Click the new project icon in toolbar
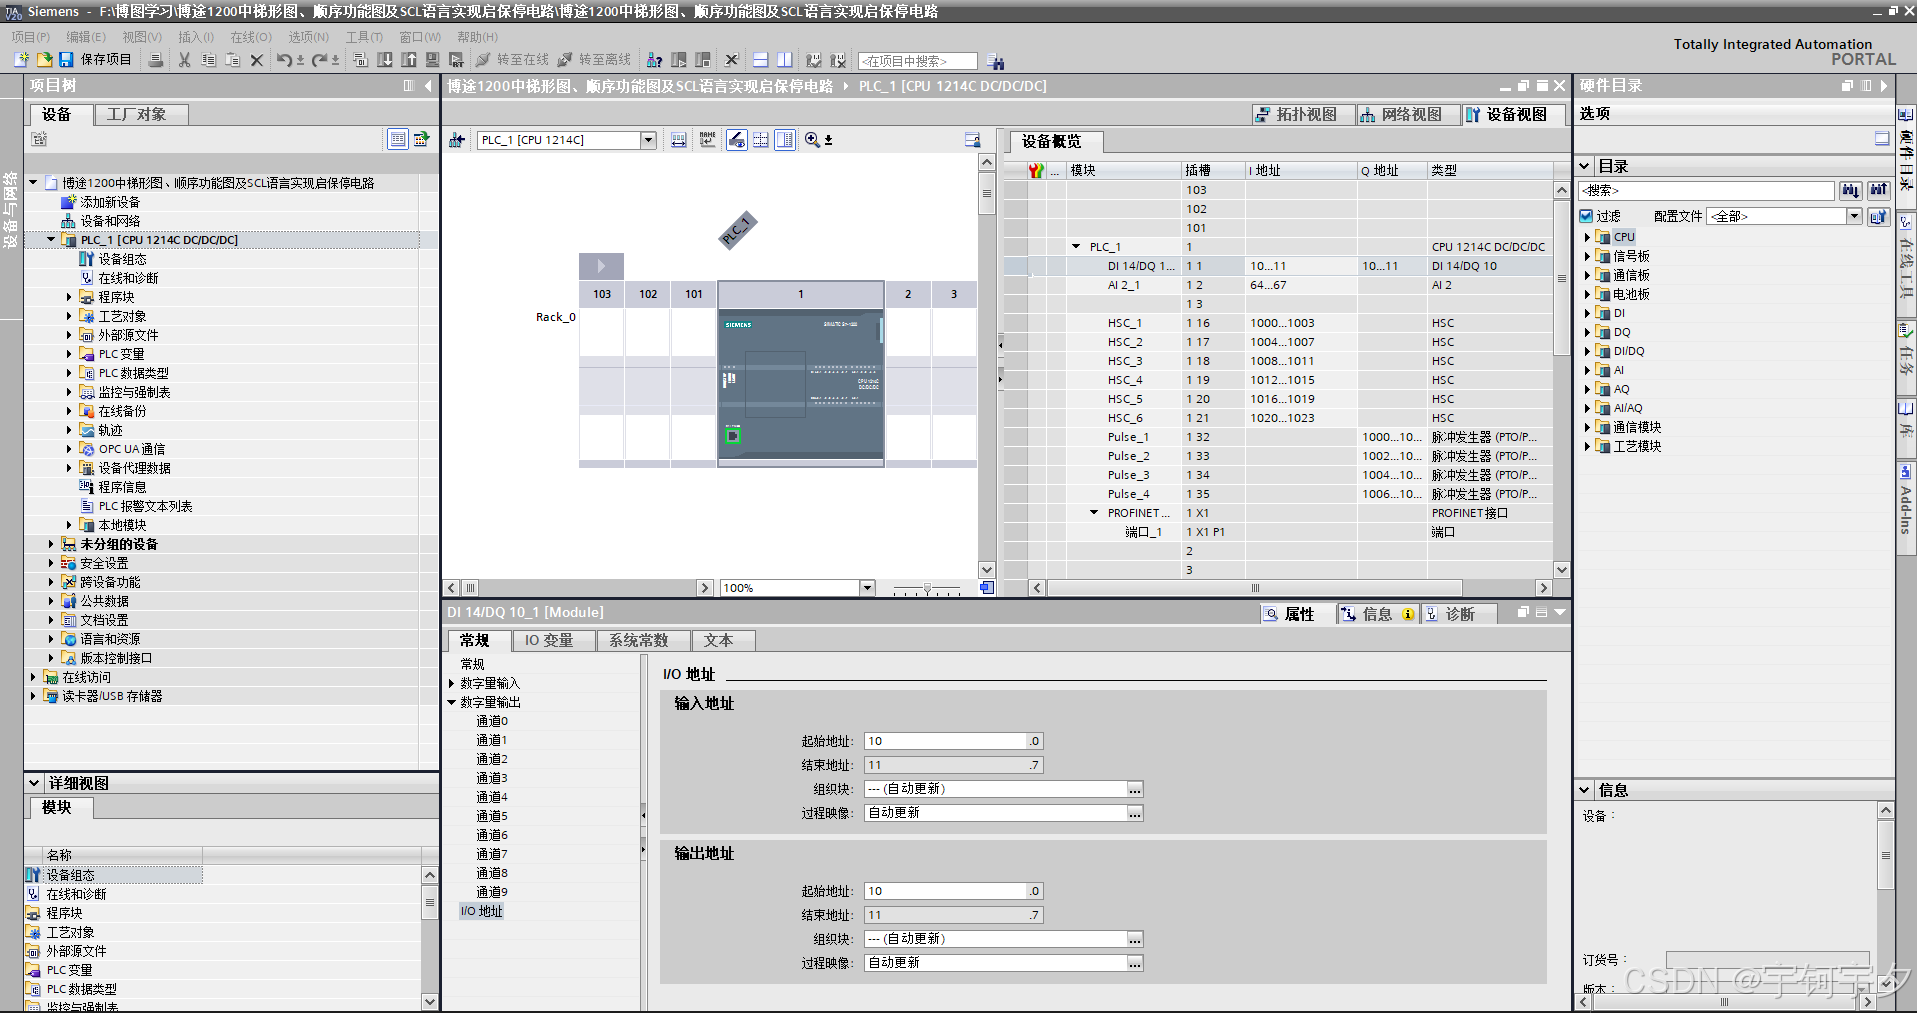Image resolution: width=1917 pixels, height=1013 pixels. (x=21, y=60)
